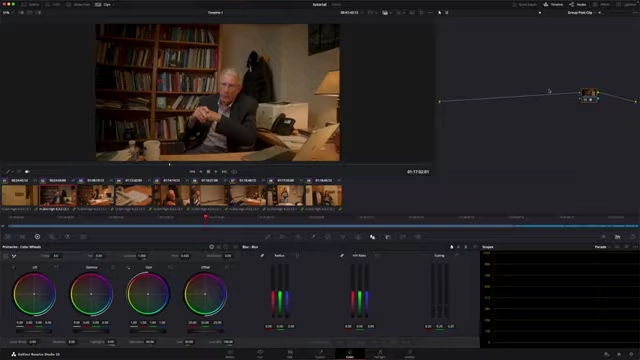
Task: Open the Motion Effects palette
Action: pyautogui.click(x=83, y=237)
